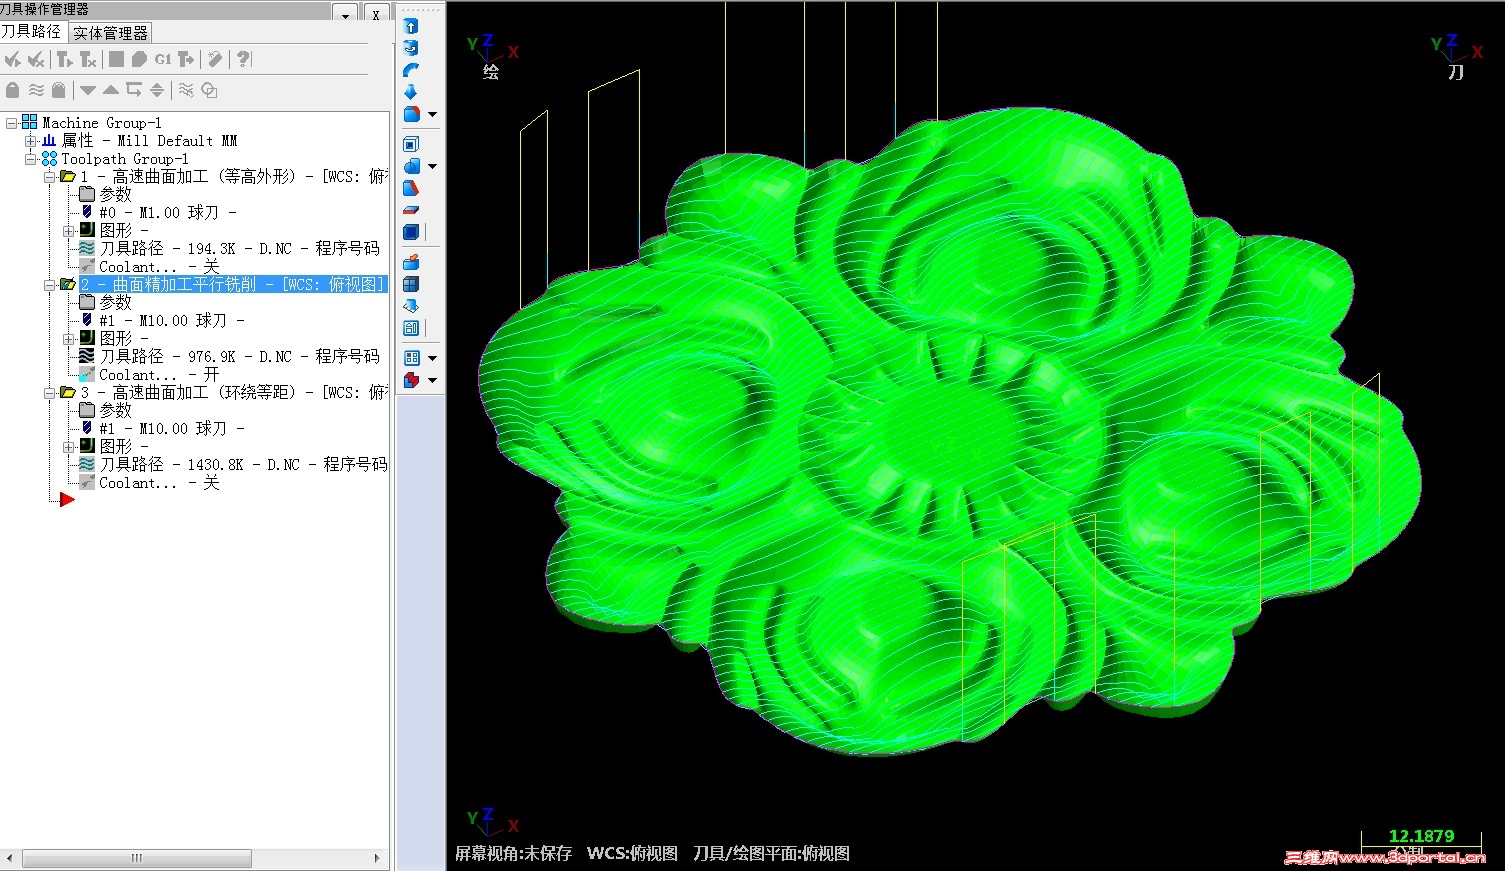This screenshot has height=871, width=1505.
Task: Collapse operation 3 高速曲面加工 (环绕等距)
Action: tap(49, 393)
